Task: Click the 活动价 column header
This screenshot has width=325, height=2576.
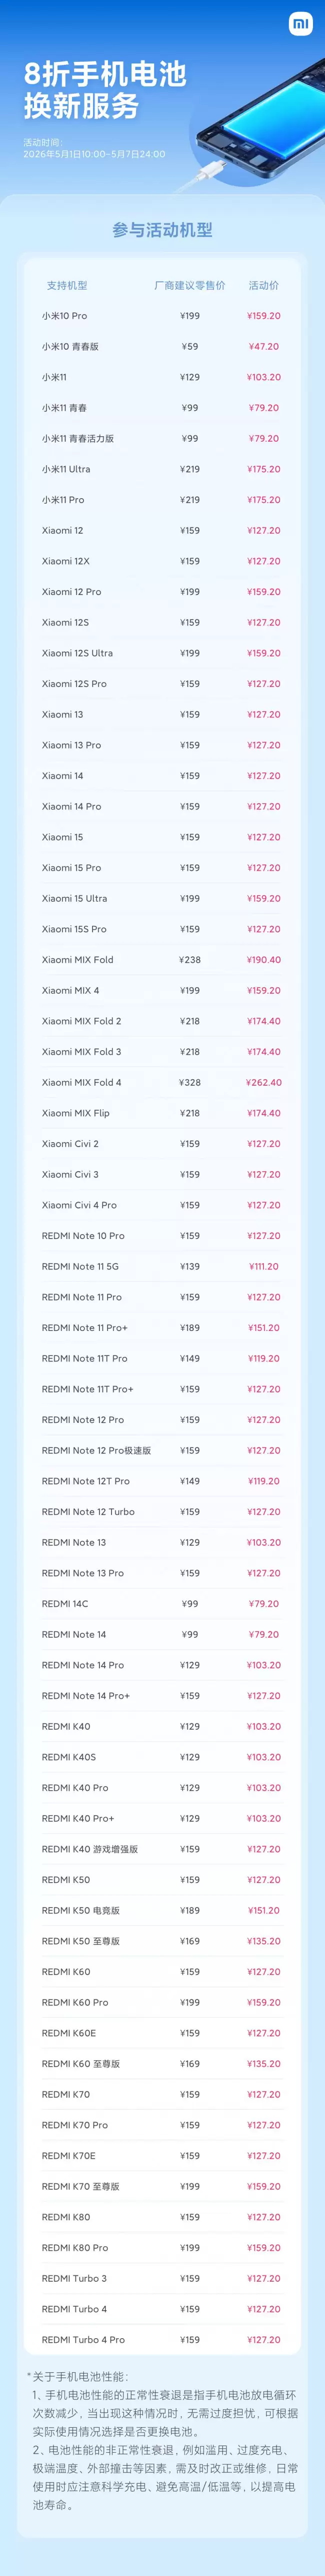Action: (x=264, y=285)
